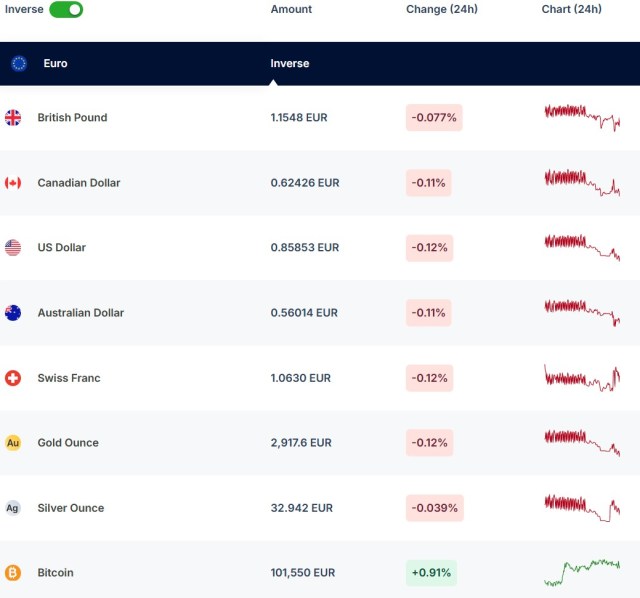Click the US Dollar flag icon
640x598 pixels.
13,248
